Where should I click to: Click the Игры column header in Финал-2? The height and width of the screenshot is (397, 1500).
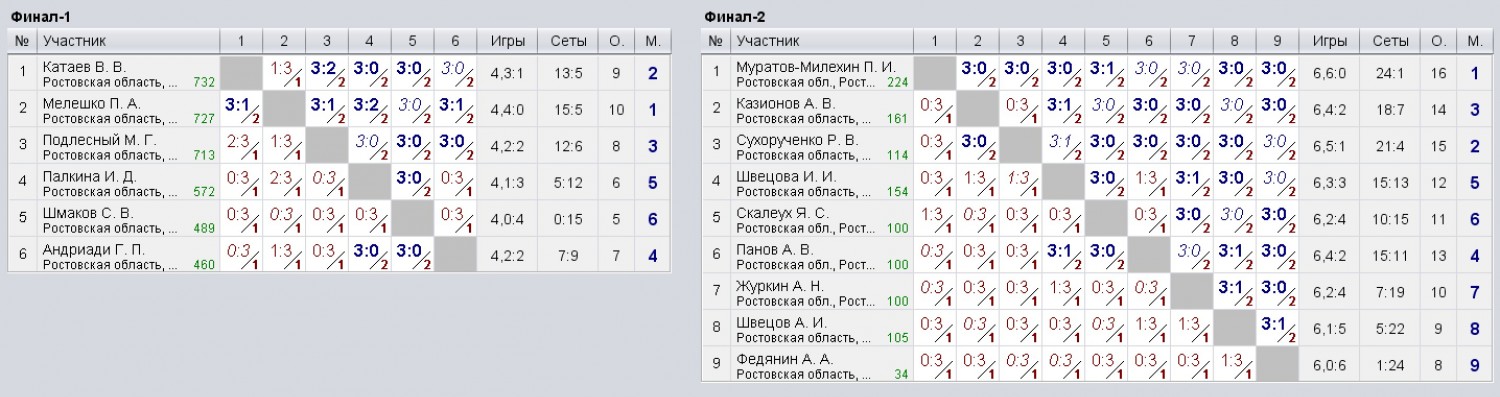click(1330, 41)
